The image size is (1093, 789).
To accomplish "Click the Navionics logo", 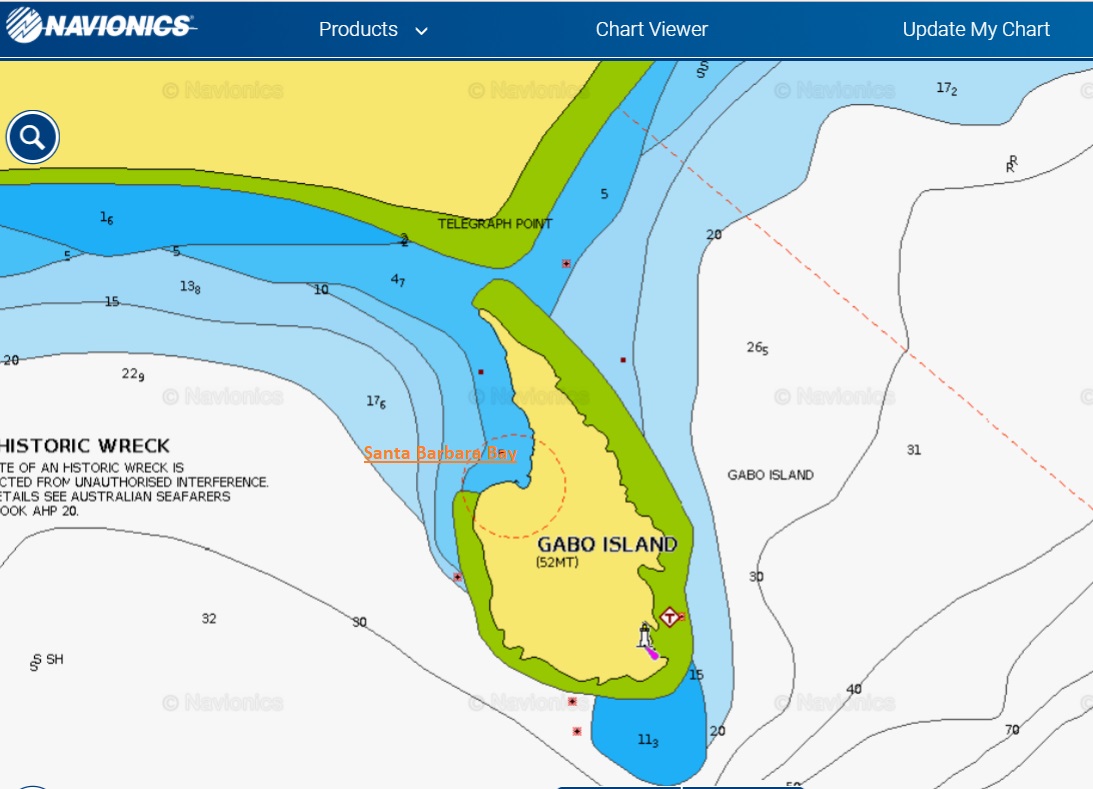I will click(x=100, y=27).
